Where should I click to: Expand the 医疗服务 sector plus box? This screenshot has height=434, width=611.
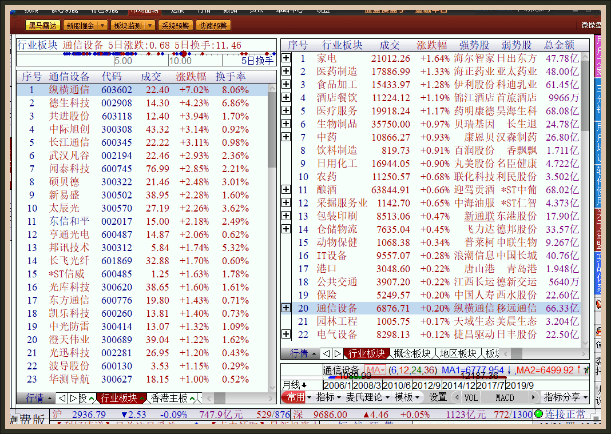(286, 110)
